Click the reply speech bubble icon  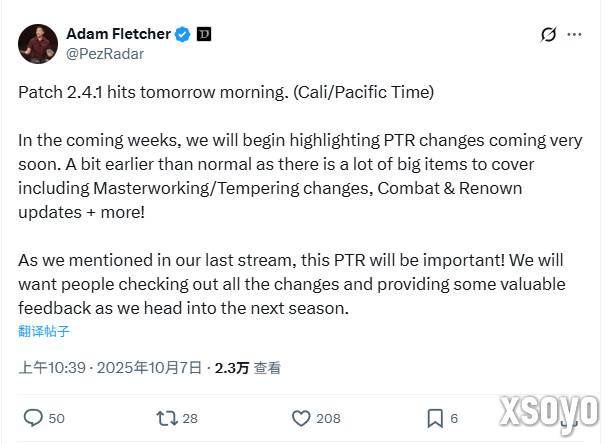[32, 418]
